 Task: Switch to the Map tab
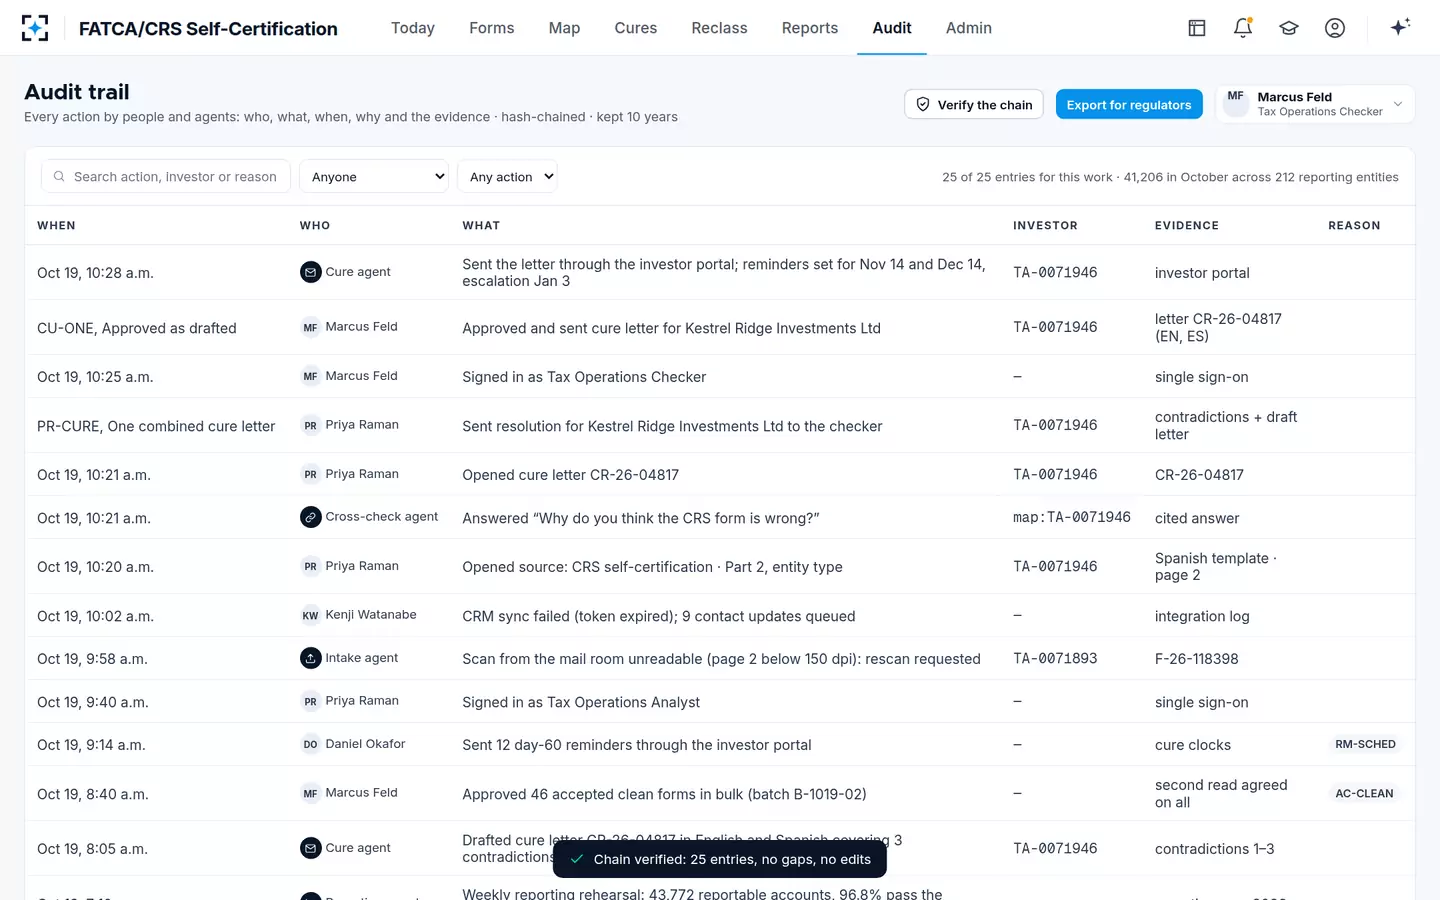(564, 28)
